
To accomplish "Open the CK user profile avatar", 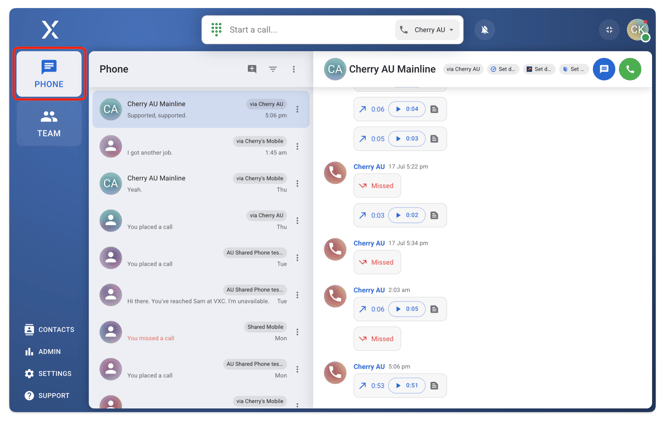I will click(x=637, y=30).
